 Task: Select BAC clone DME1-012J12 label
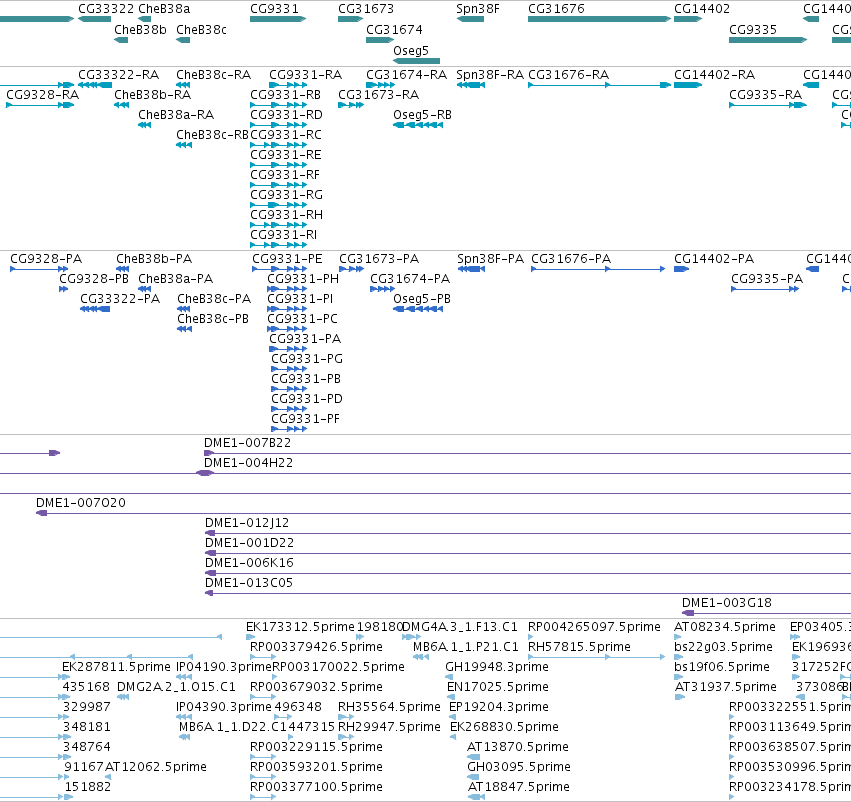pyautogui.click(x=247, y=523)
